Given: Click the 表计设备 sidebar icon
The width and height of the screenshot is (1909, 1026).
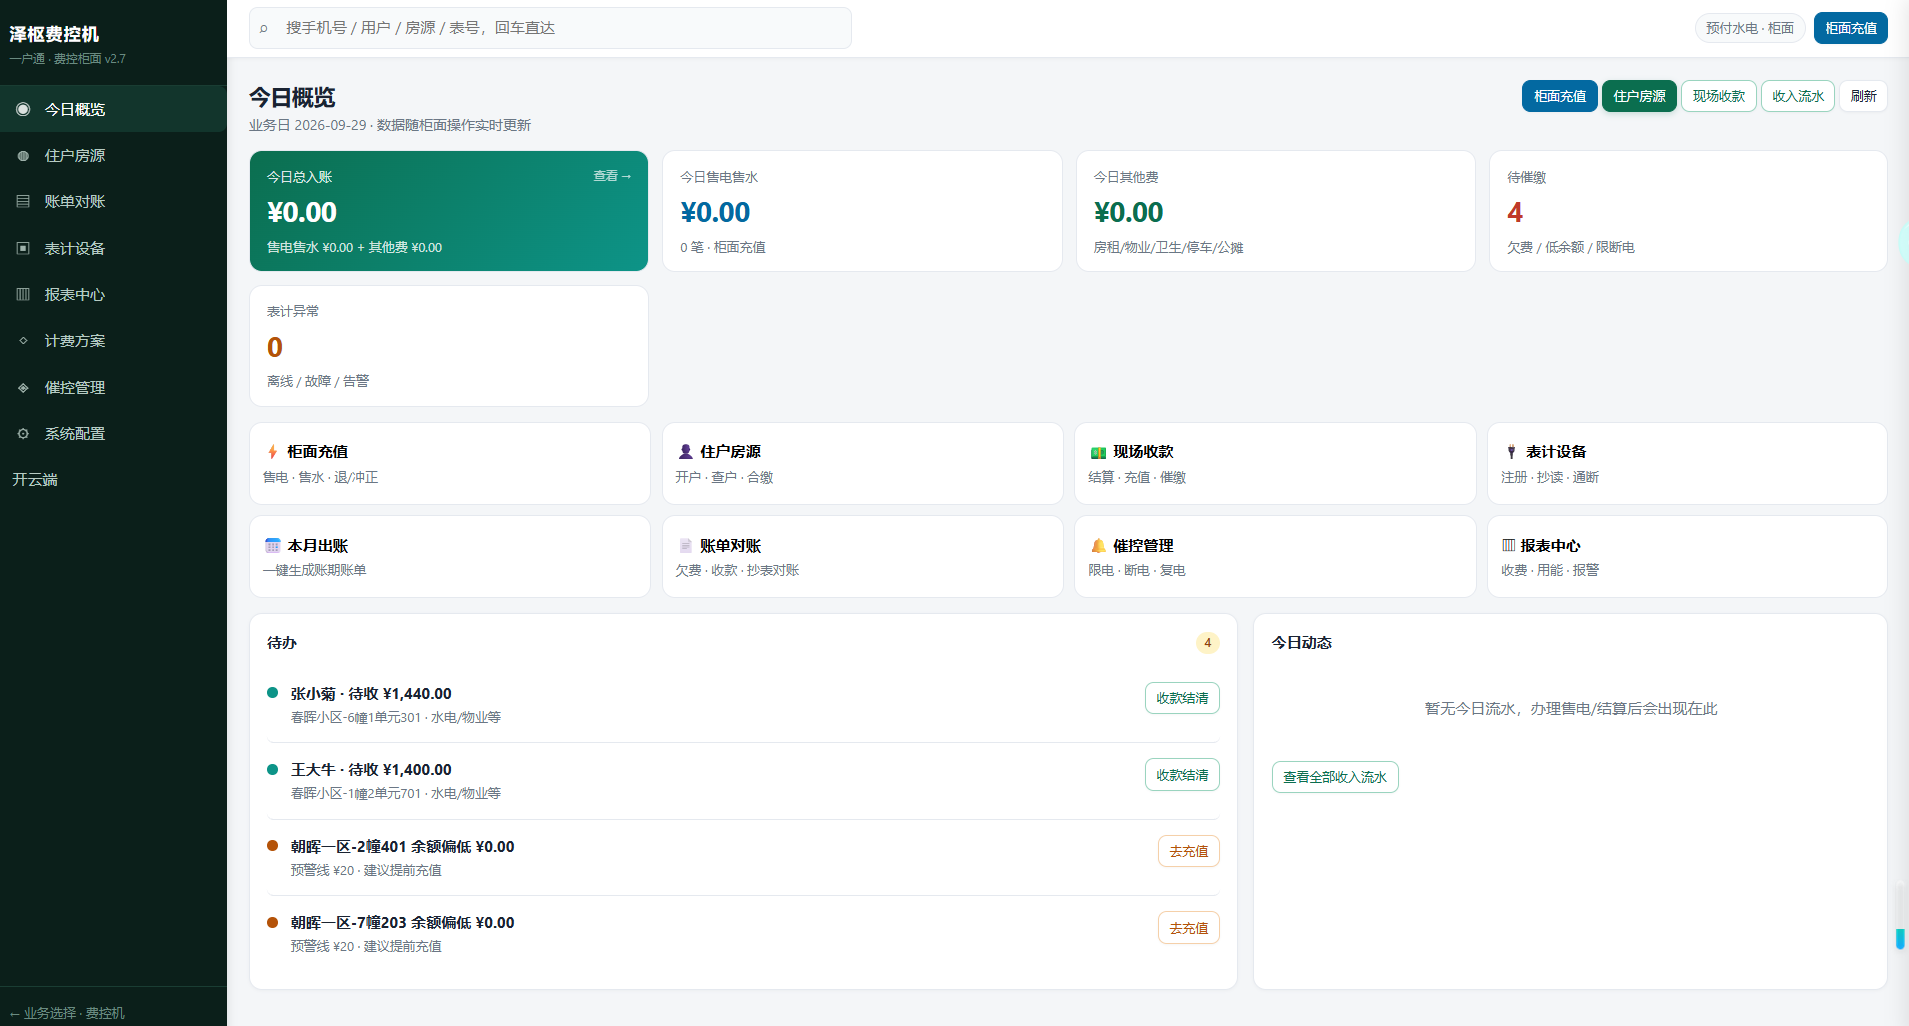Looking at the screenshot, I should tap(23, 248).
